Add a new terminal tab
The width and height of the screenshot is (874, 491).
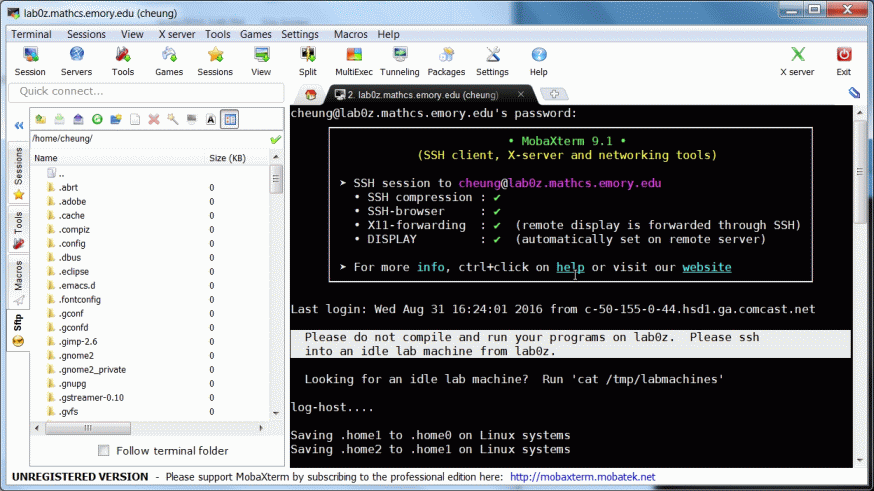[554, 94]
